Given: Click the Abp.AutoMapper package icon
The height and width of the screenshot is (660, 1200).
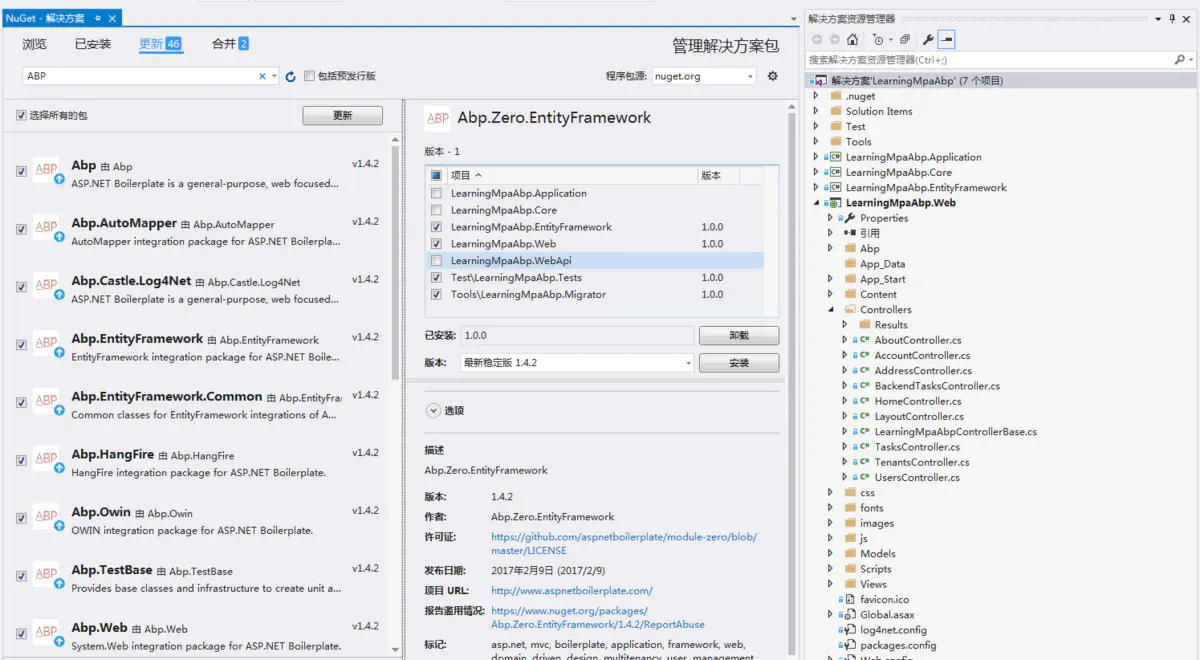Looking at the screenshot, I should [47, 229].
